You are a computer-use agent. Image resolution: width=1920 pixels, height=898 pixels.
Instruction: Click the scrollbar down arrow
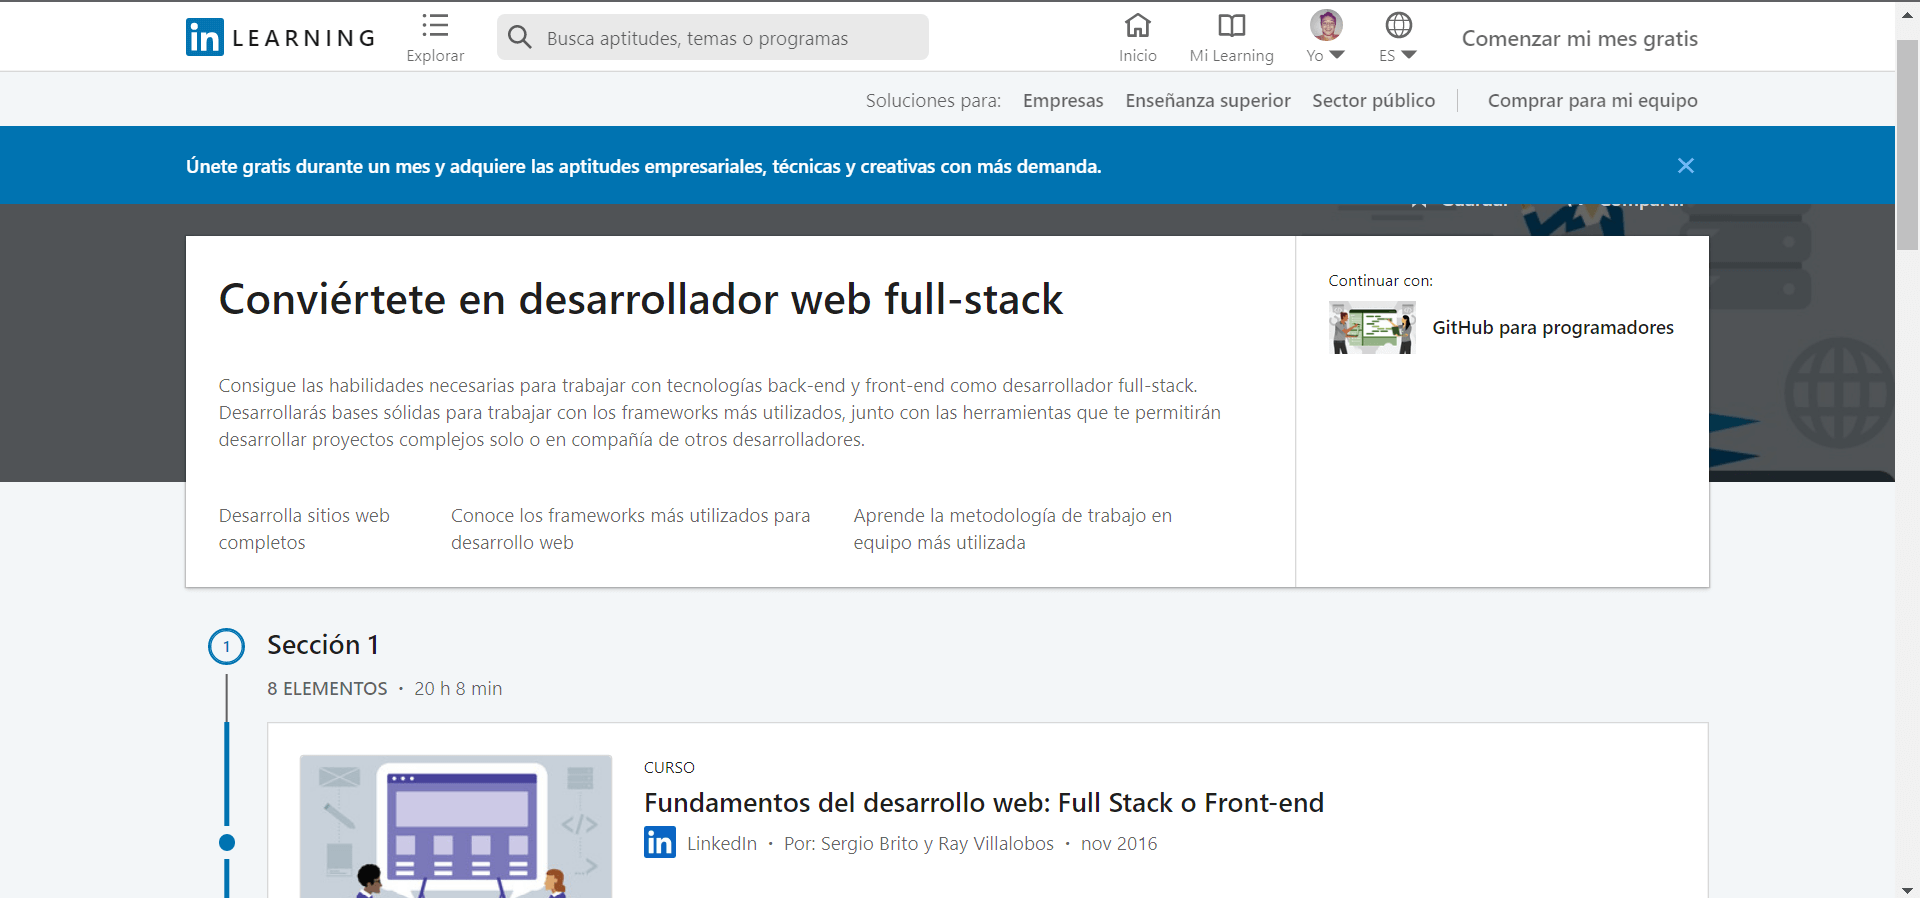pos(1907,889)
